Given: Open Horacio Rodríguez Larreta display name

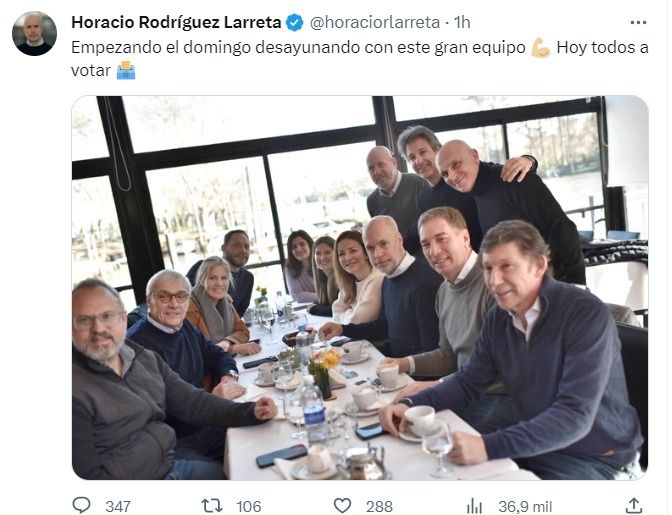Looking at the screenshot, I should (176, 22).
